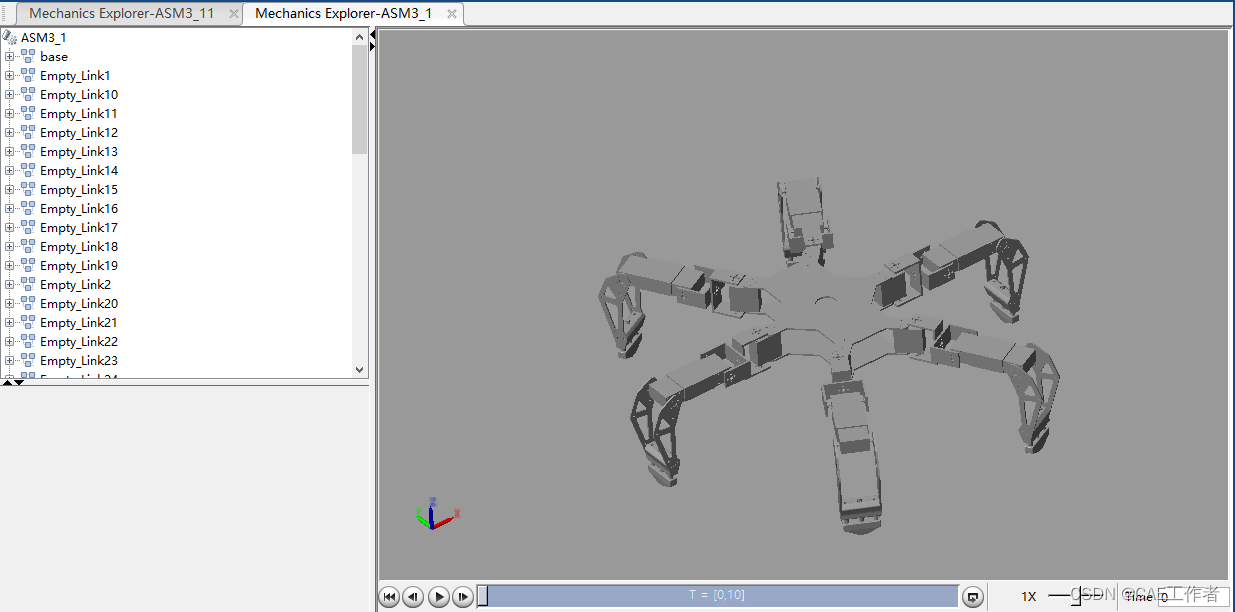Click the Empty_Link15 block icon
This screenshot has height=612, width=1235.
point(28,190)
